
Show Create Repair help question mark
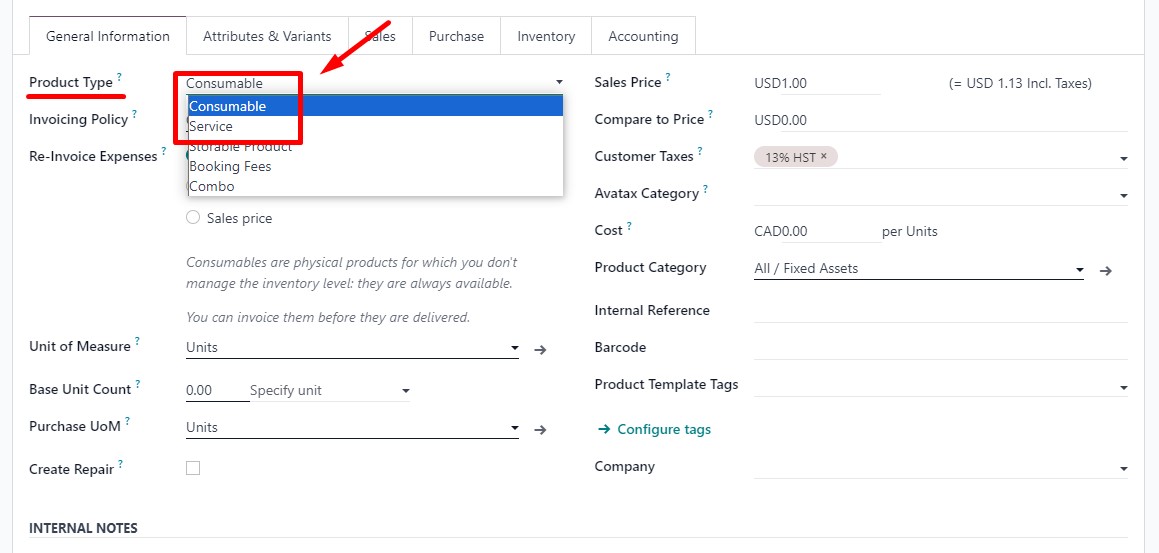pos(120,464)
